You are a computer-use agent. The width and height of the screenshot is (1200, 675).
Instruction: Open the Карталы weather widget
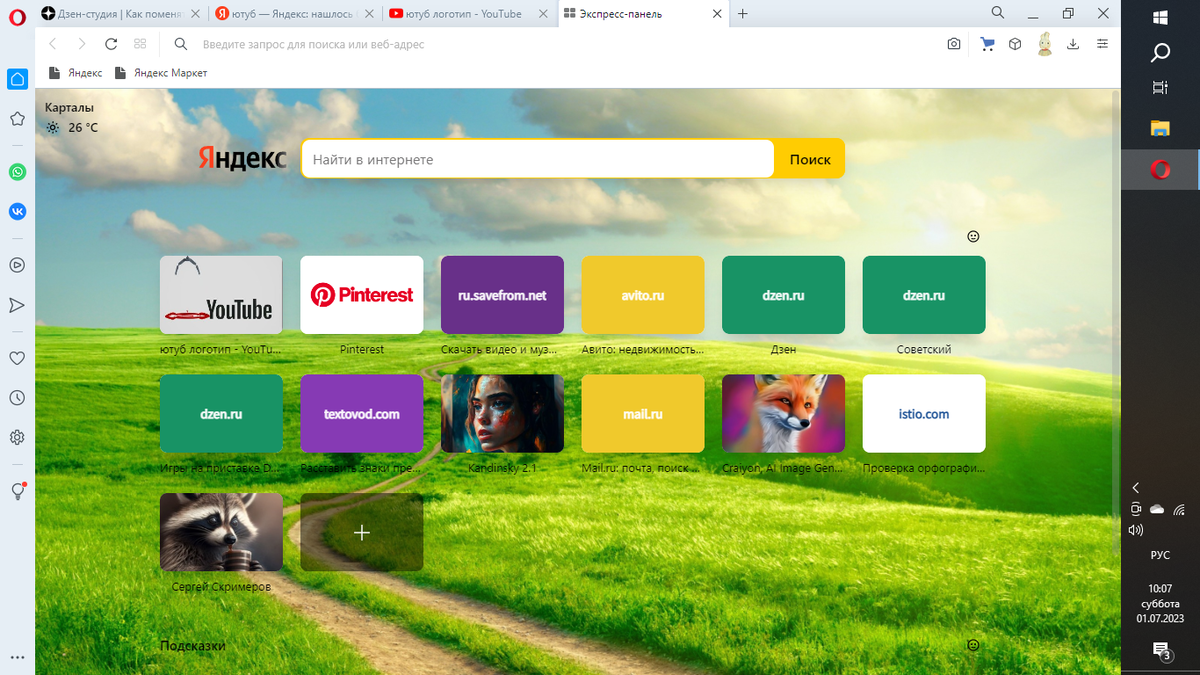pos(71,117)
